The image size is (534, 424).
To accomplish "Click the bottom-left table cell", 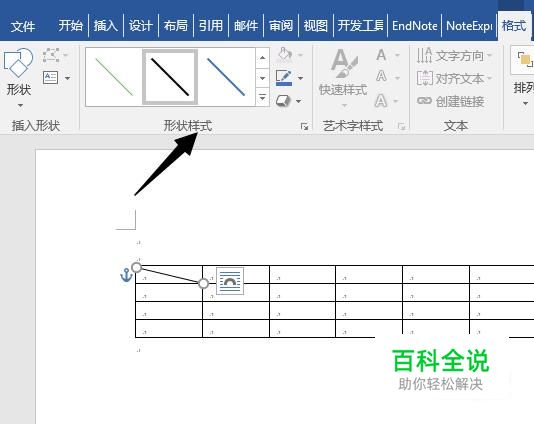I will pos(169,329).
